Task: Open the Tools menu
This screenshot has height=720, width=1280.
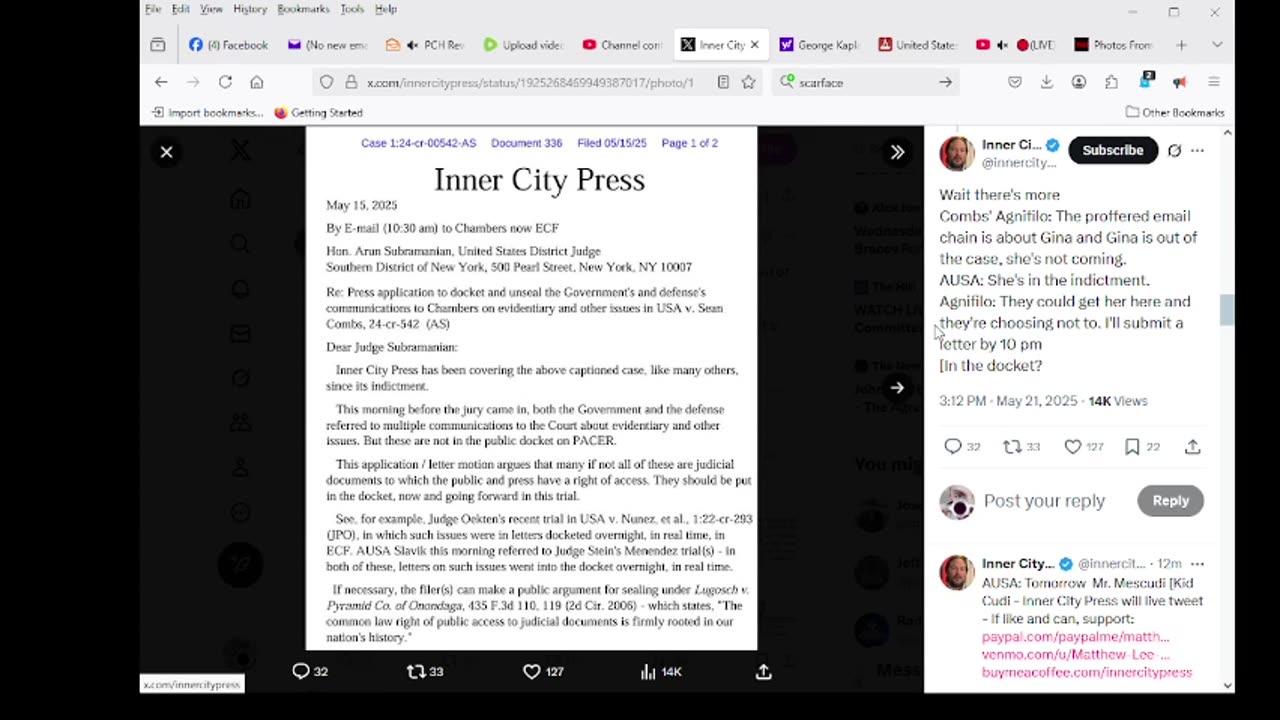Action: tap(352, 9)
